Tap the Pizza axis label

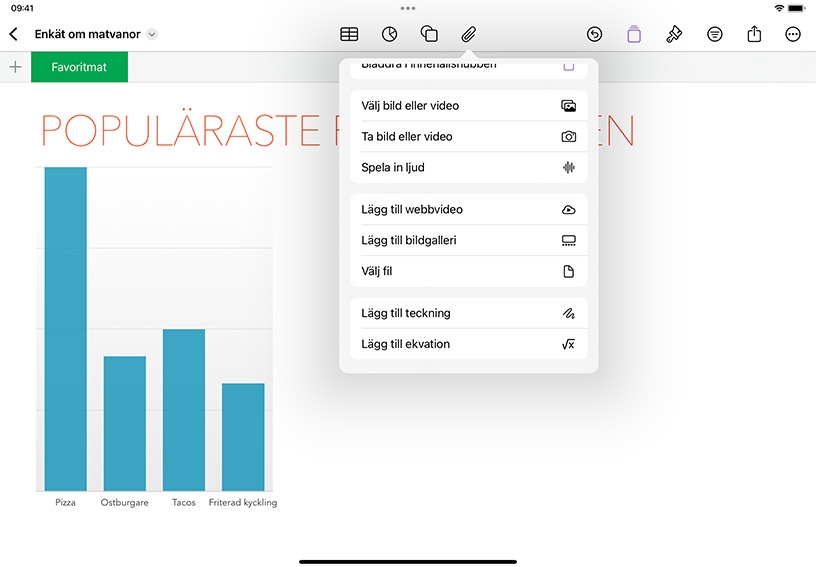tap(66, 502)
